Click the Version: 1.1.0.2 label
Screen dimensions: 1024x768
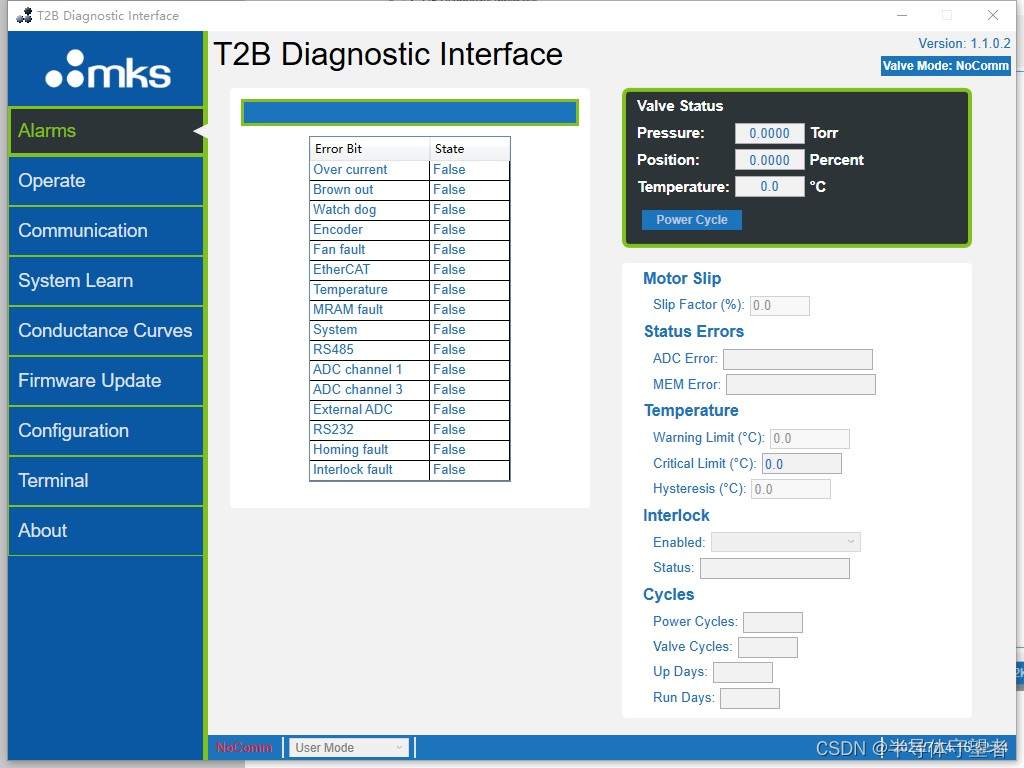pos(964,44)
